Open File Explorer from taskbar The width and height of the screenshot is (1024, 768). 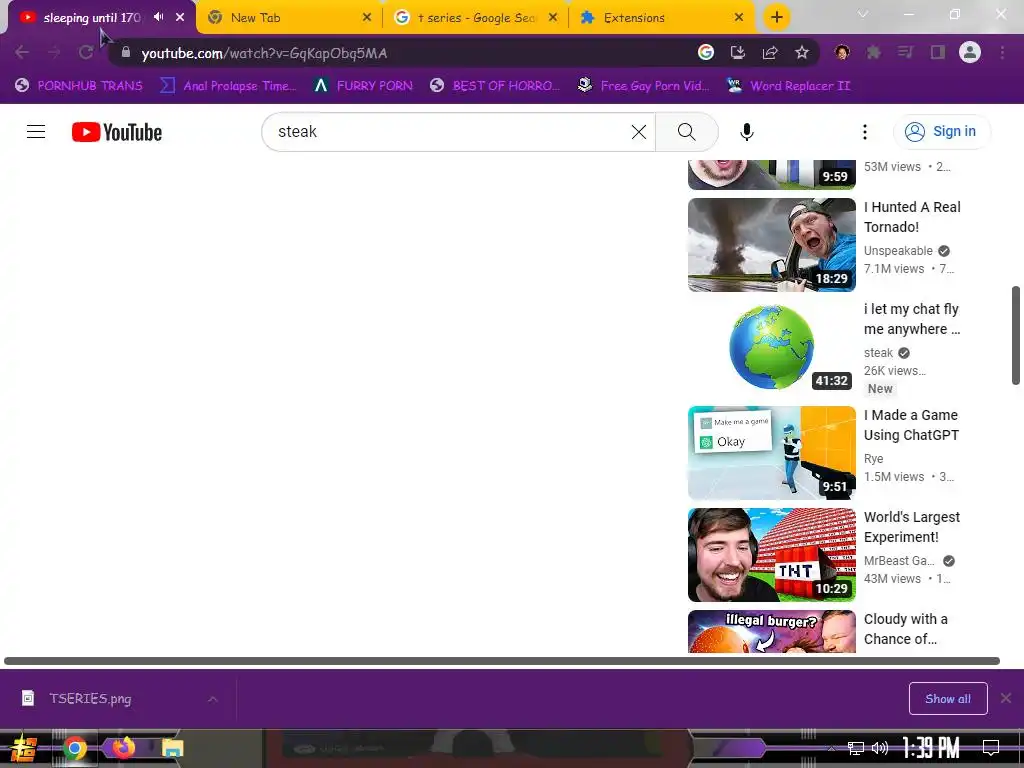click(x=172, y=748)
